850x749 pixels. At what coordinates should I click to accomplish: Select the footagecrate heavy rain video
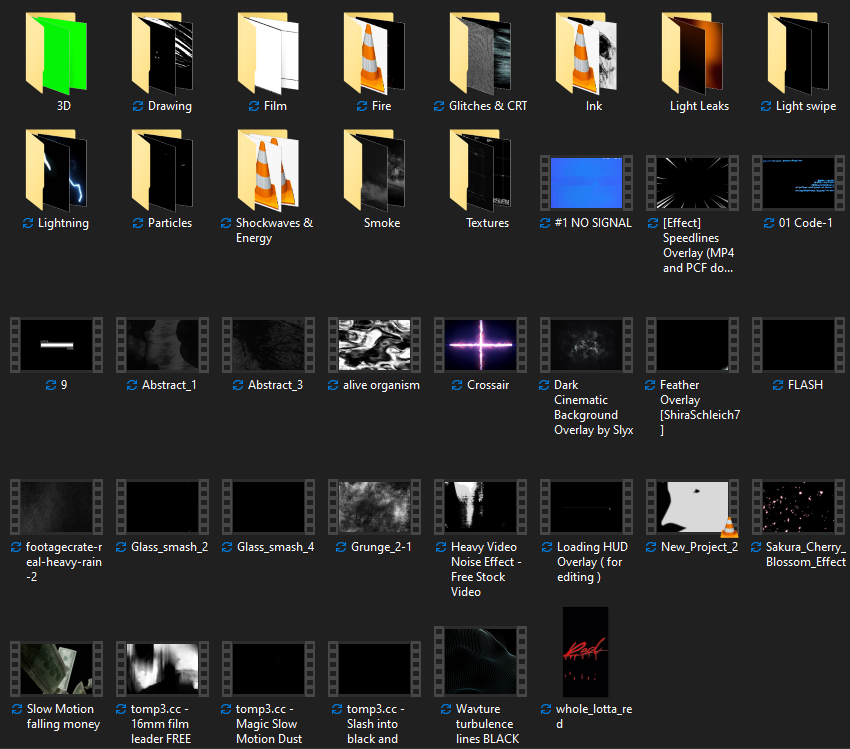pos(56,507)
